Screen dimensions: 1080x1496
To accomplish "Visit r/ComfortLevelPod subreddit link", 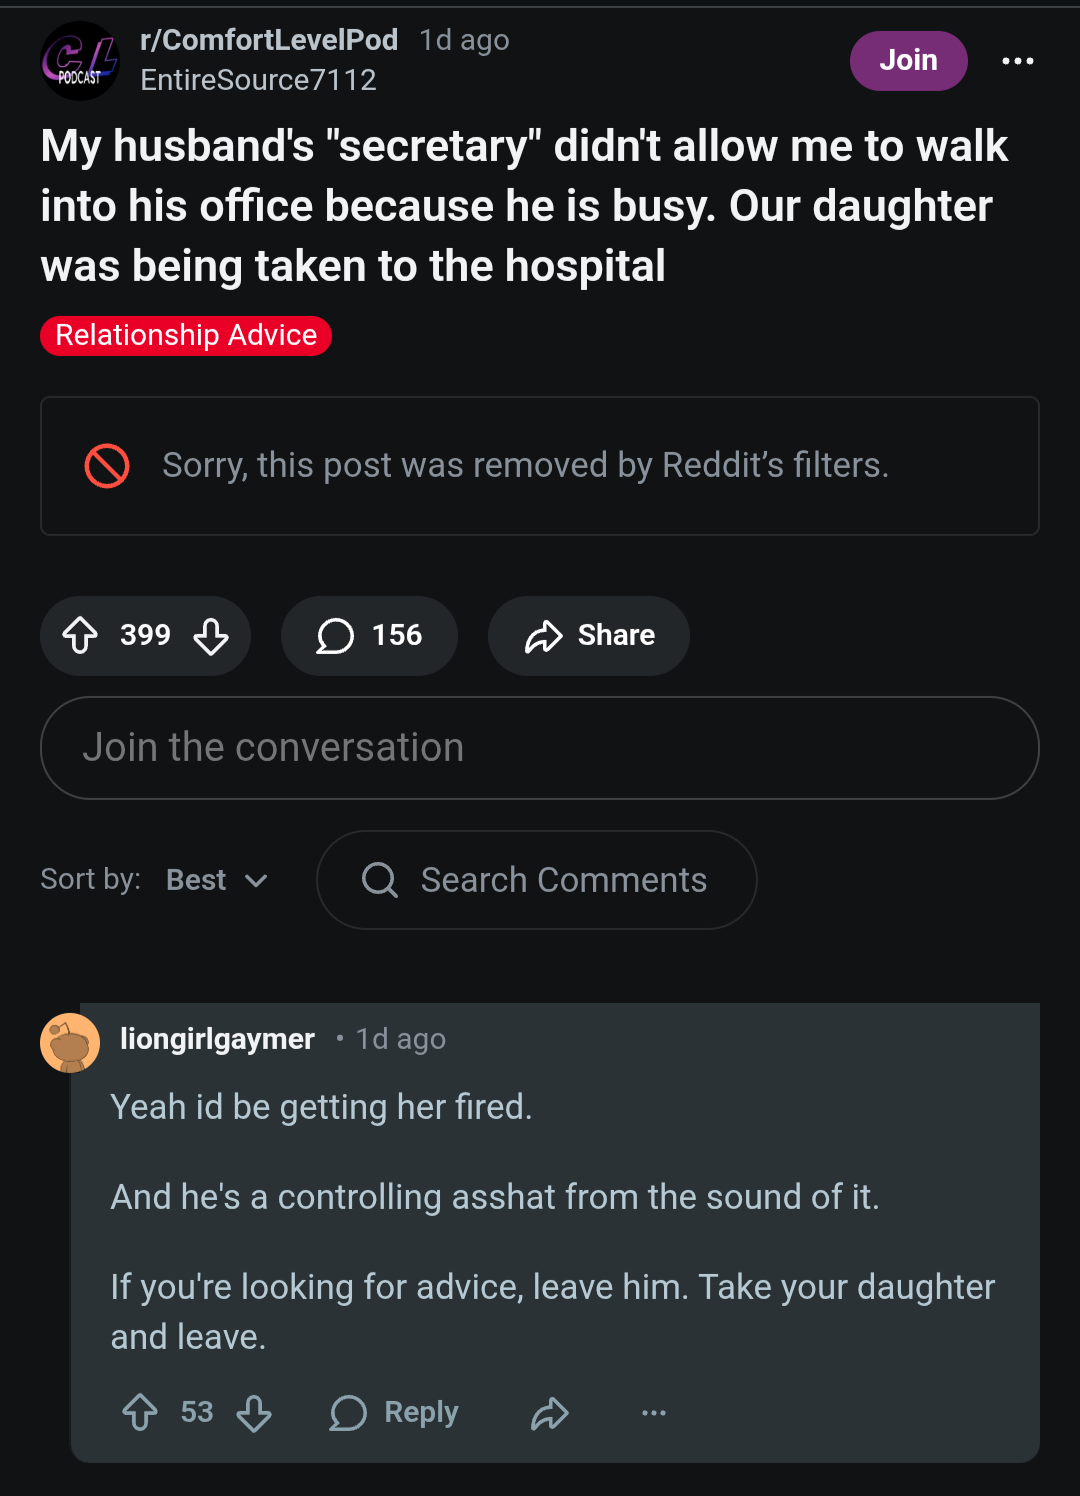I will coord(269,40).
